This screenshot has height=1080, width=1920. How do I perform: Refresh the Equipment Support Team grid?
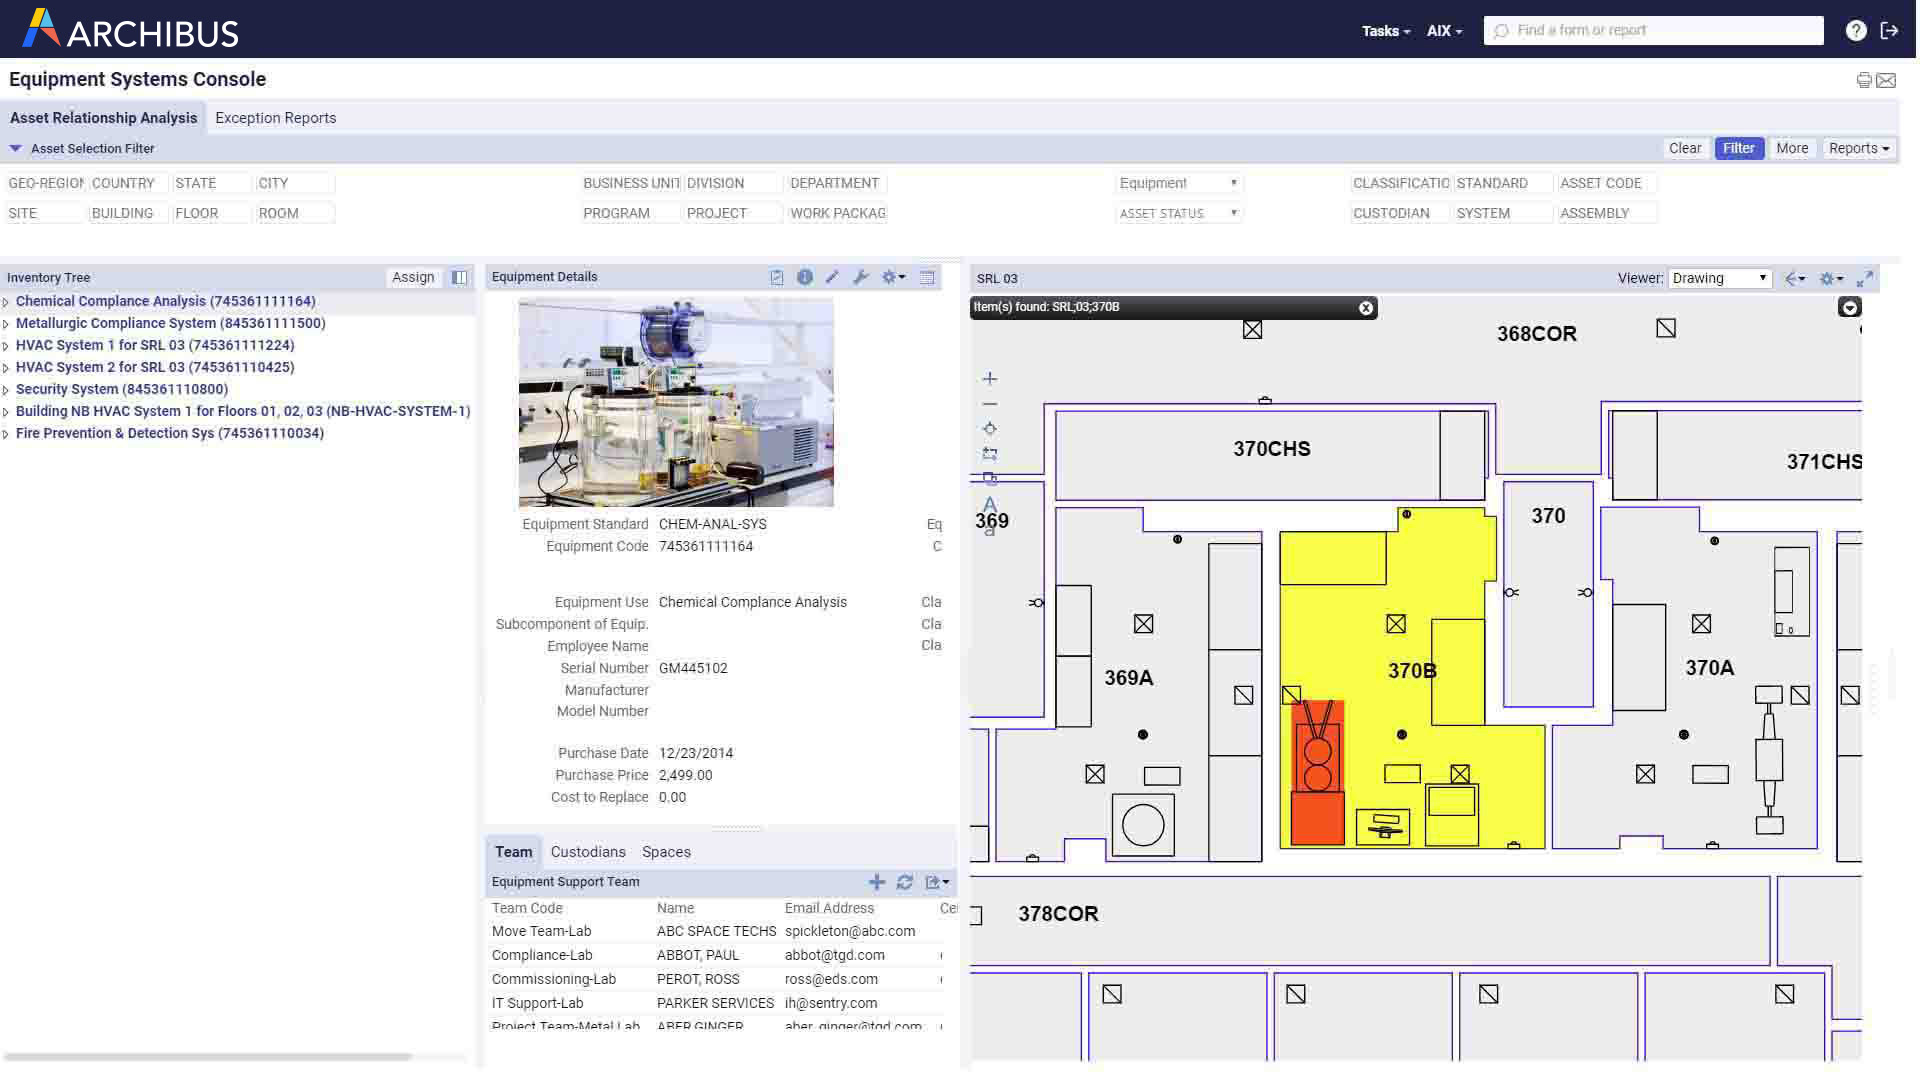pyautogui.click(x=905, y=882)
